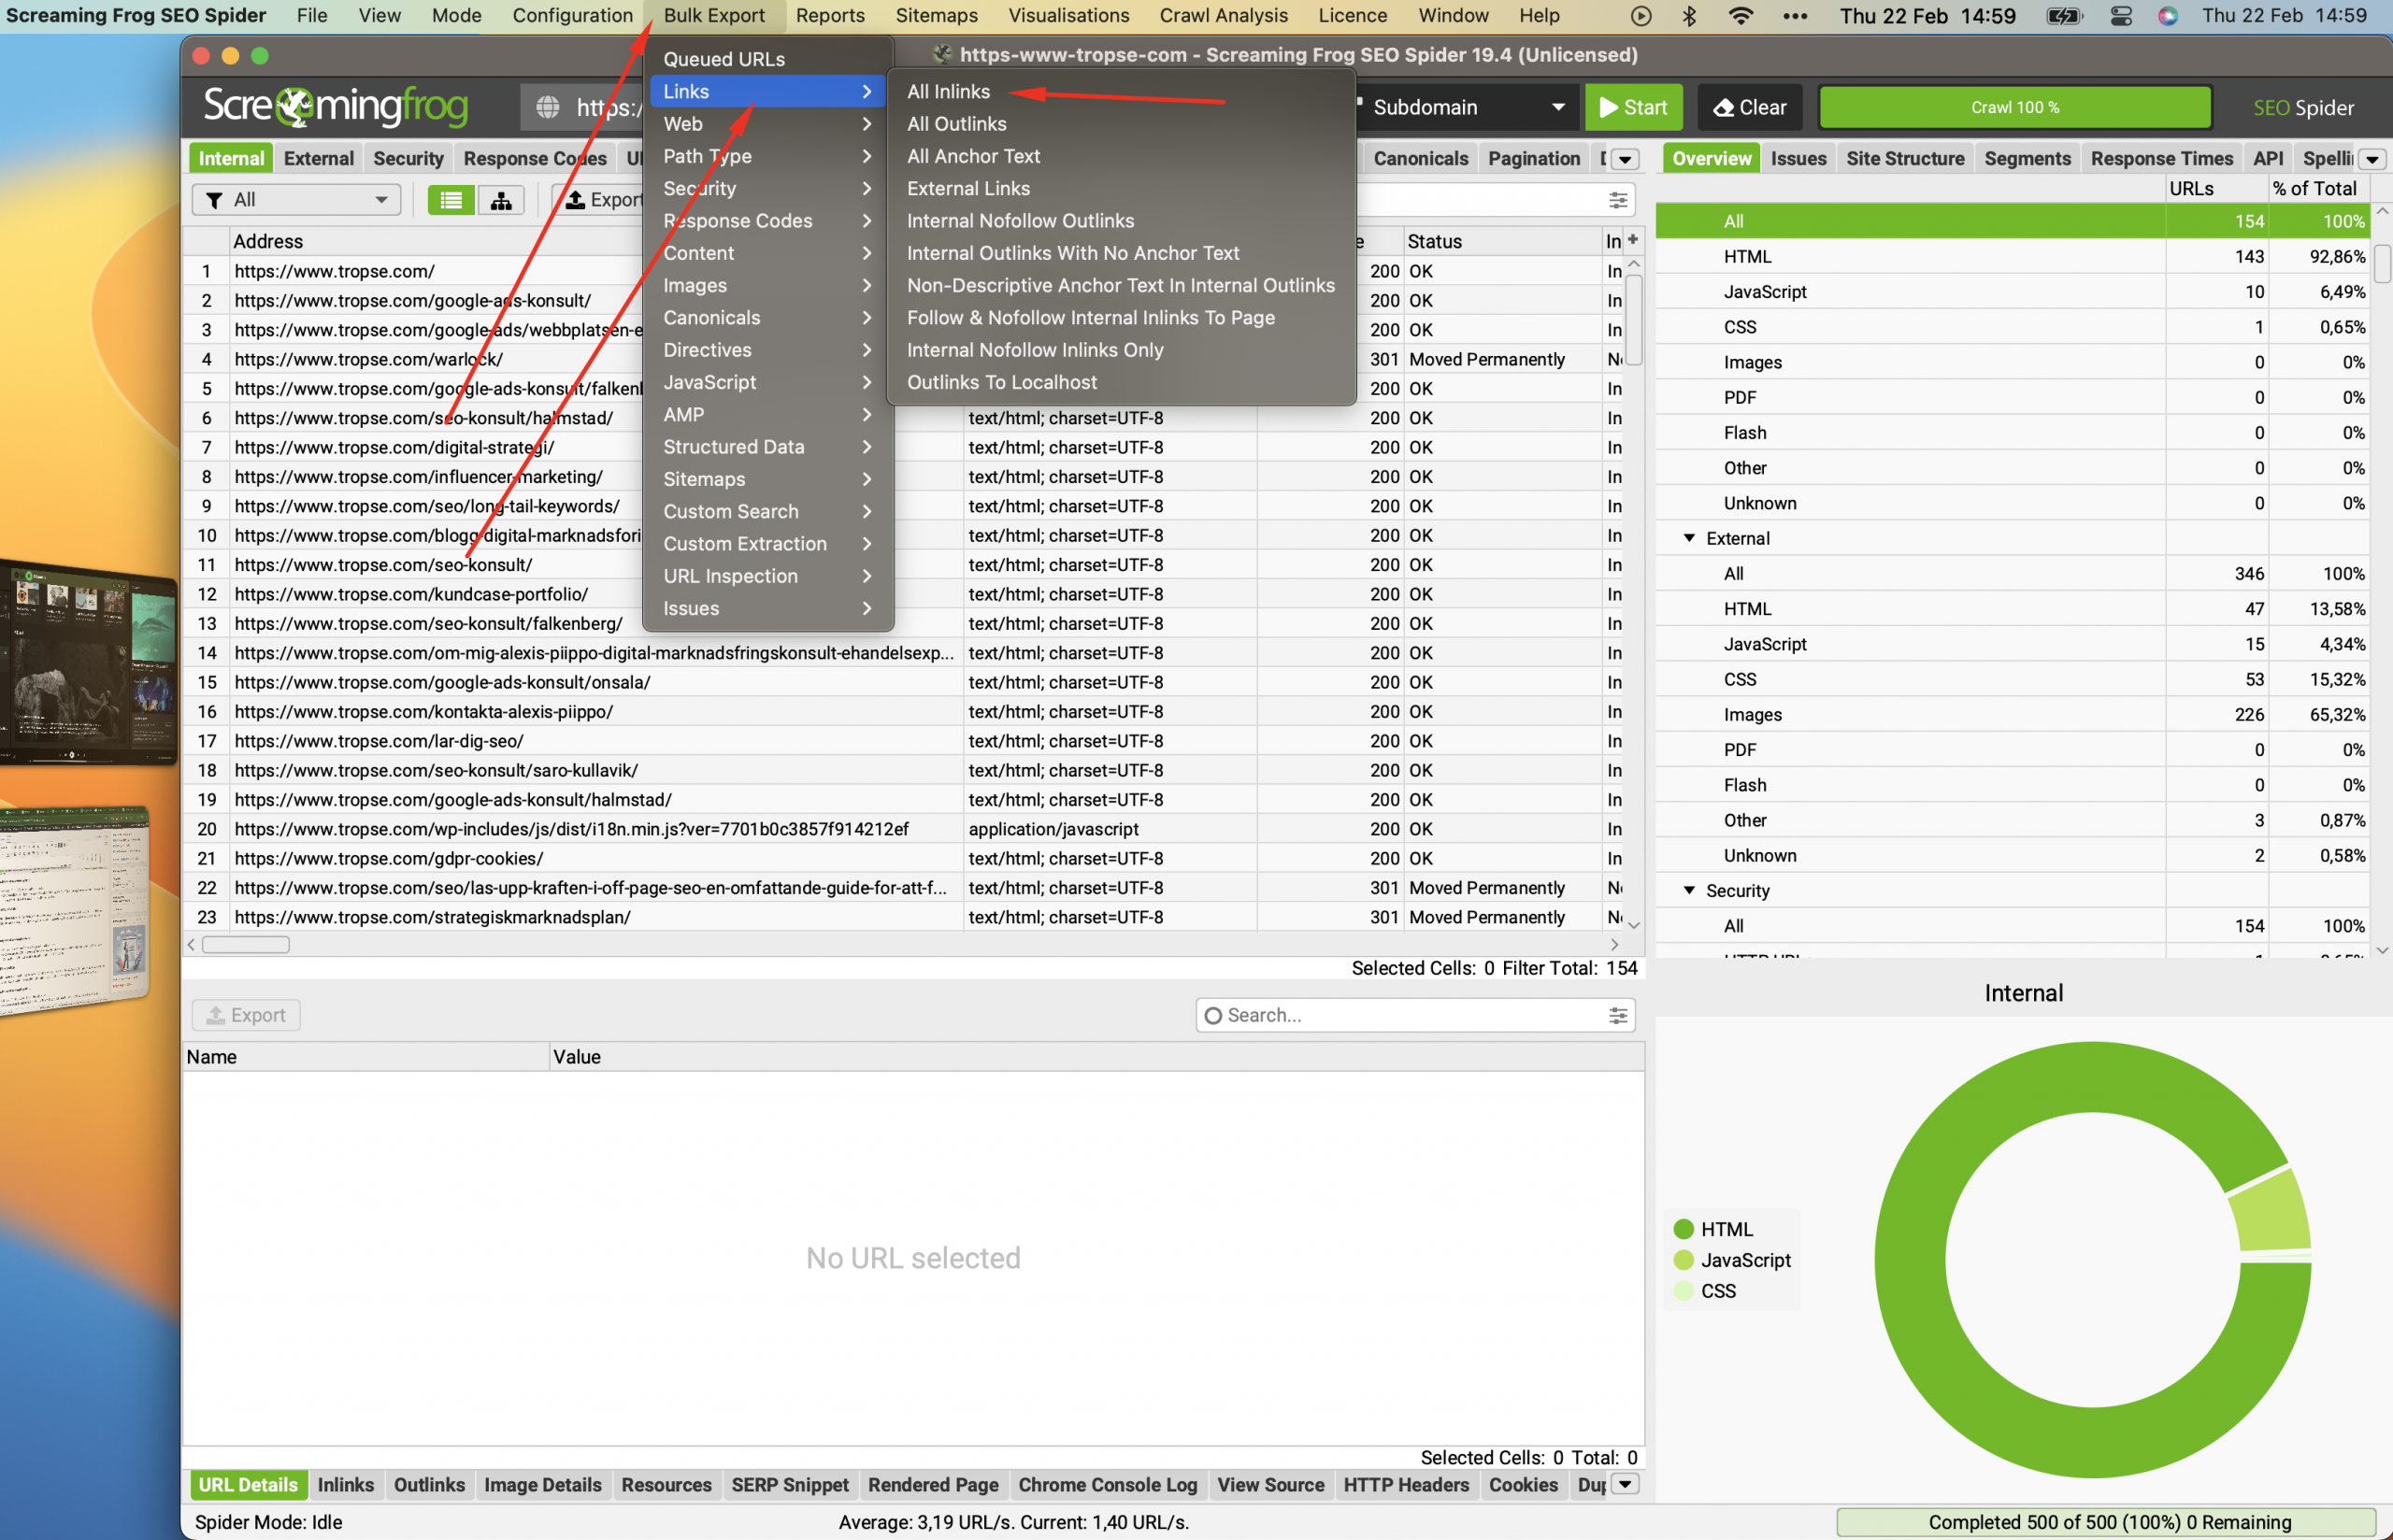Screen dimensions: 2393x1540
Task: Click the Bluetooth icon in menu bar
Action: point(1689,16)
